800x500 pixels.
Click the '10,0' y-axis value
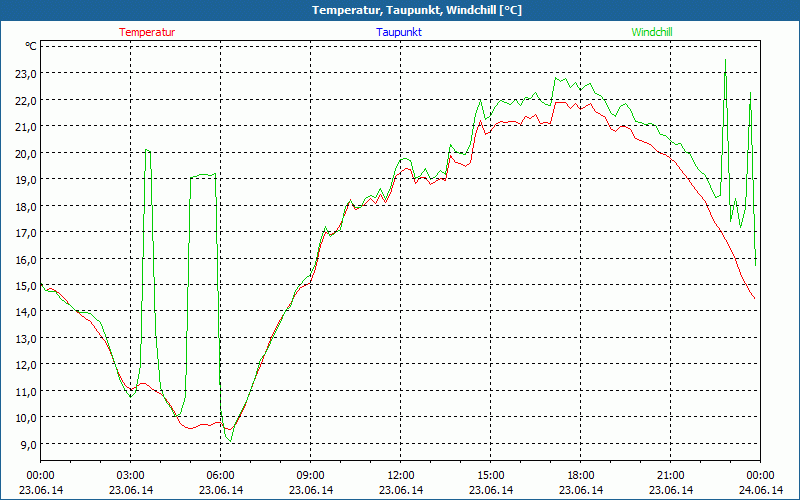tap(26, 418)
